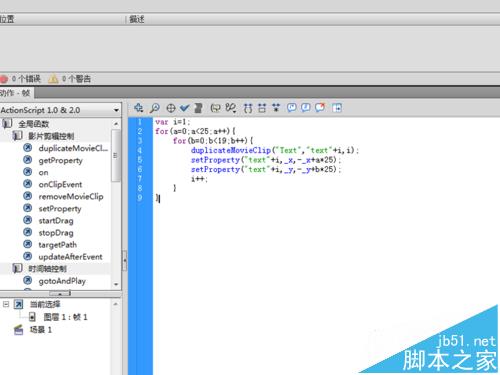Click the 0 个错误 error indicator
The image size is (500, 375).
tap(21, 79)
